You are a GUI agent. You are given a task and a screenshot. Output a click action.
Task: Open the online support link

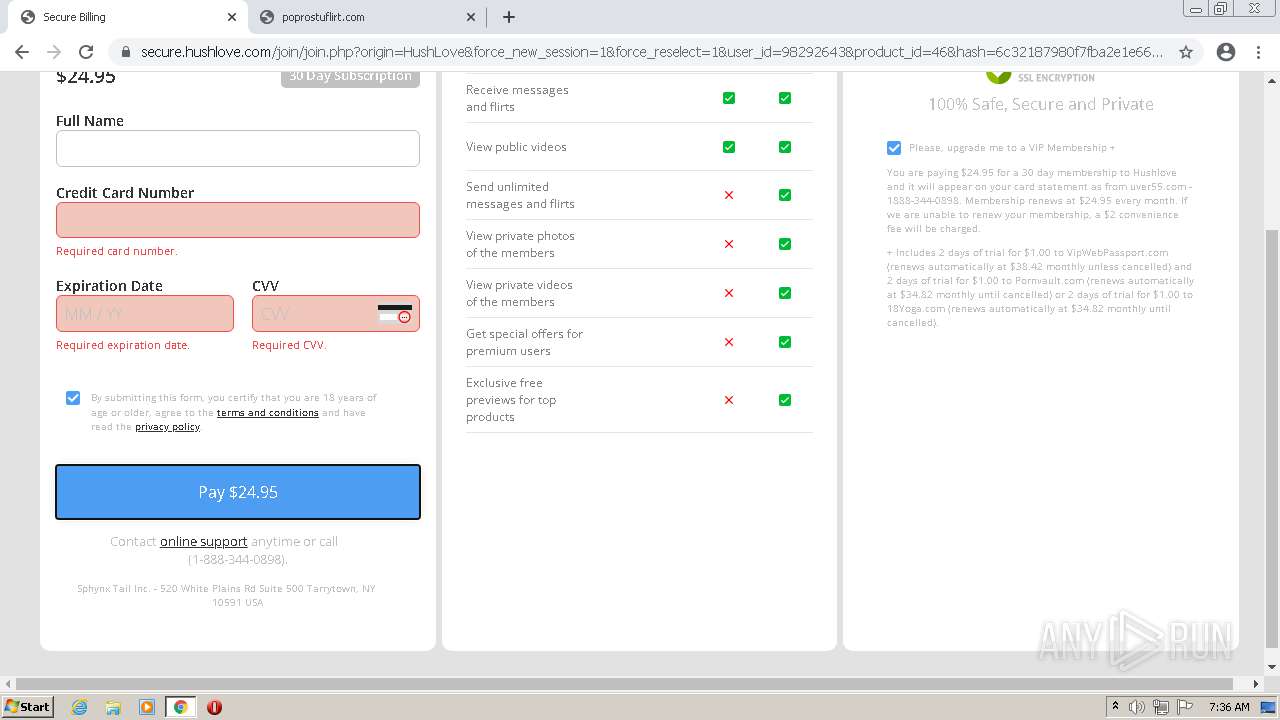(x=204, y=542)
